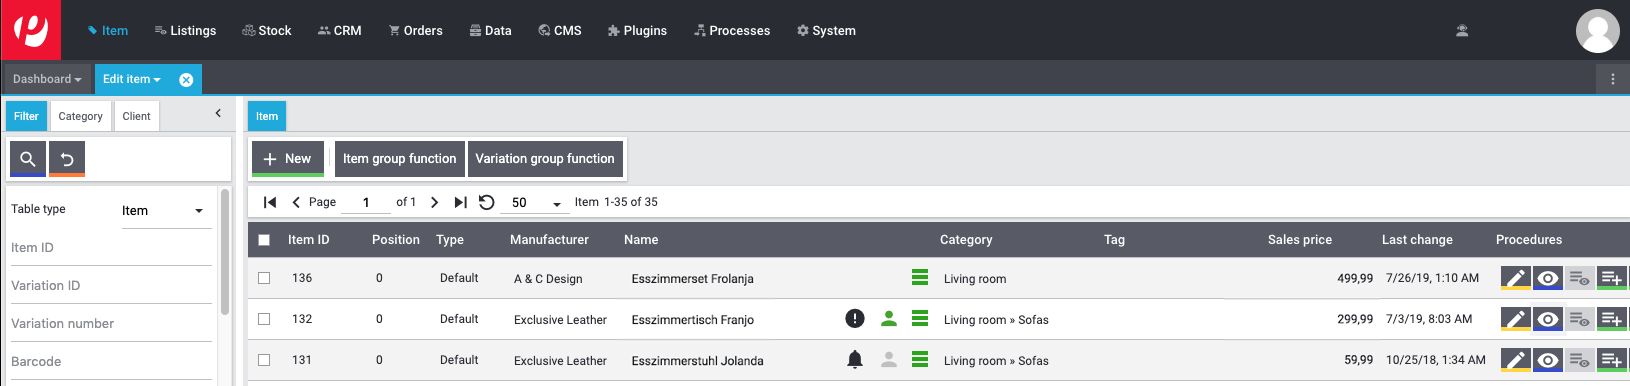
Task: Close the Edit item tab
Action: tap(186, 80)
